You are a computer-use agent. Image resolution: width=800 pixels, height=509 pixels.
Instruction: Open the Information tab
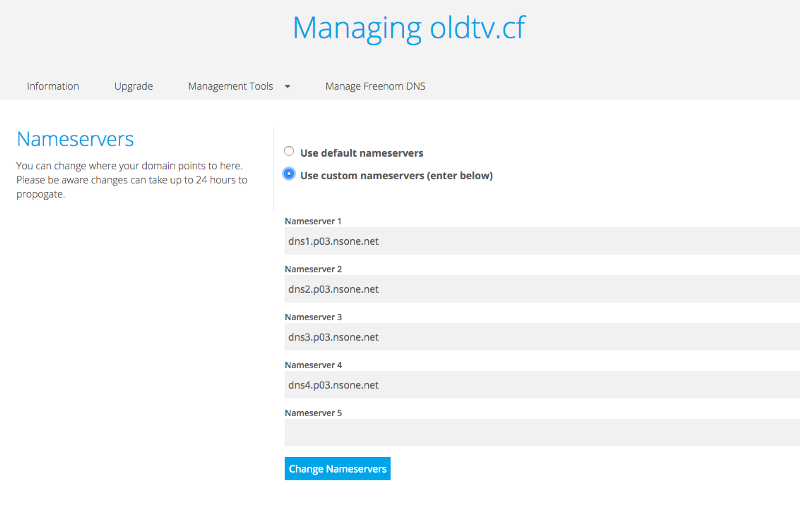(x=53, y=86)
